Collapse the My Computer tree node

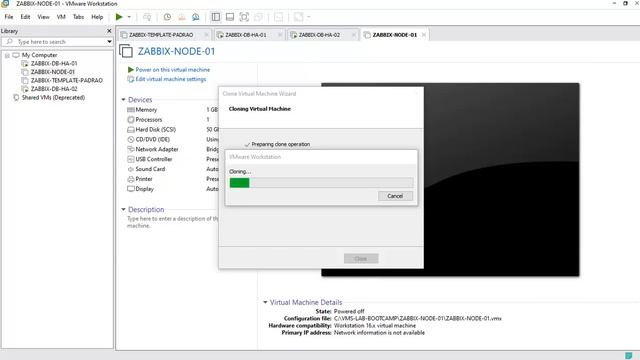pyautogui.click(x=7, y=55)
